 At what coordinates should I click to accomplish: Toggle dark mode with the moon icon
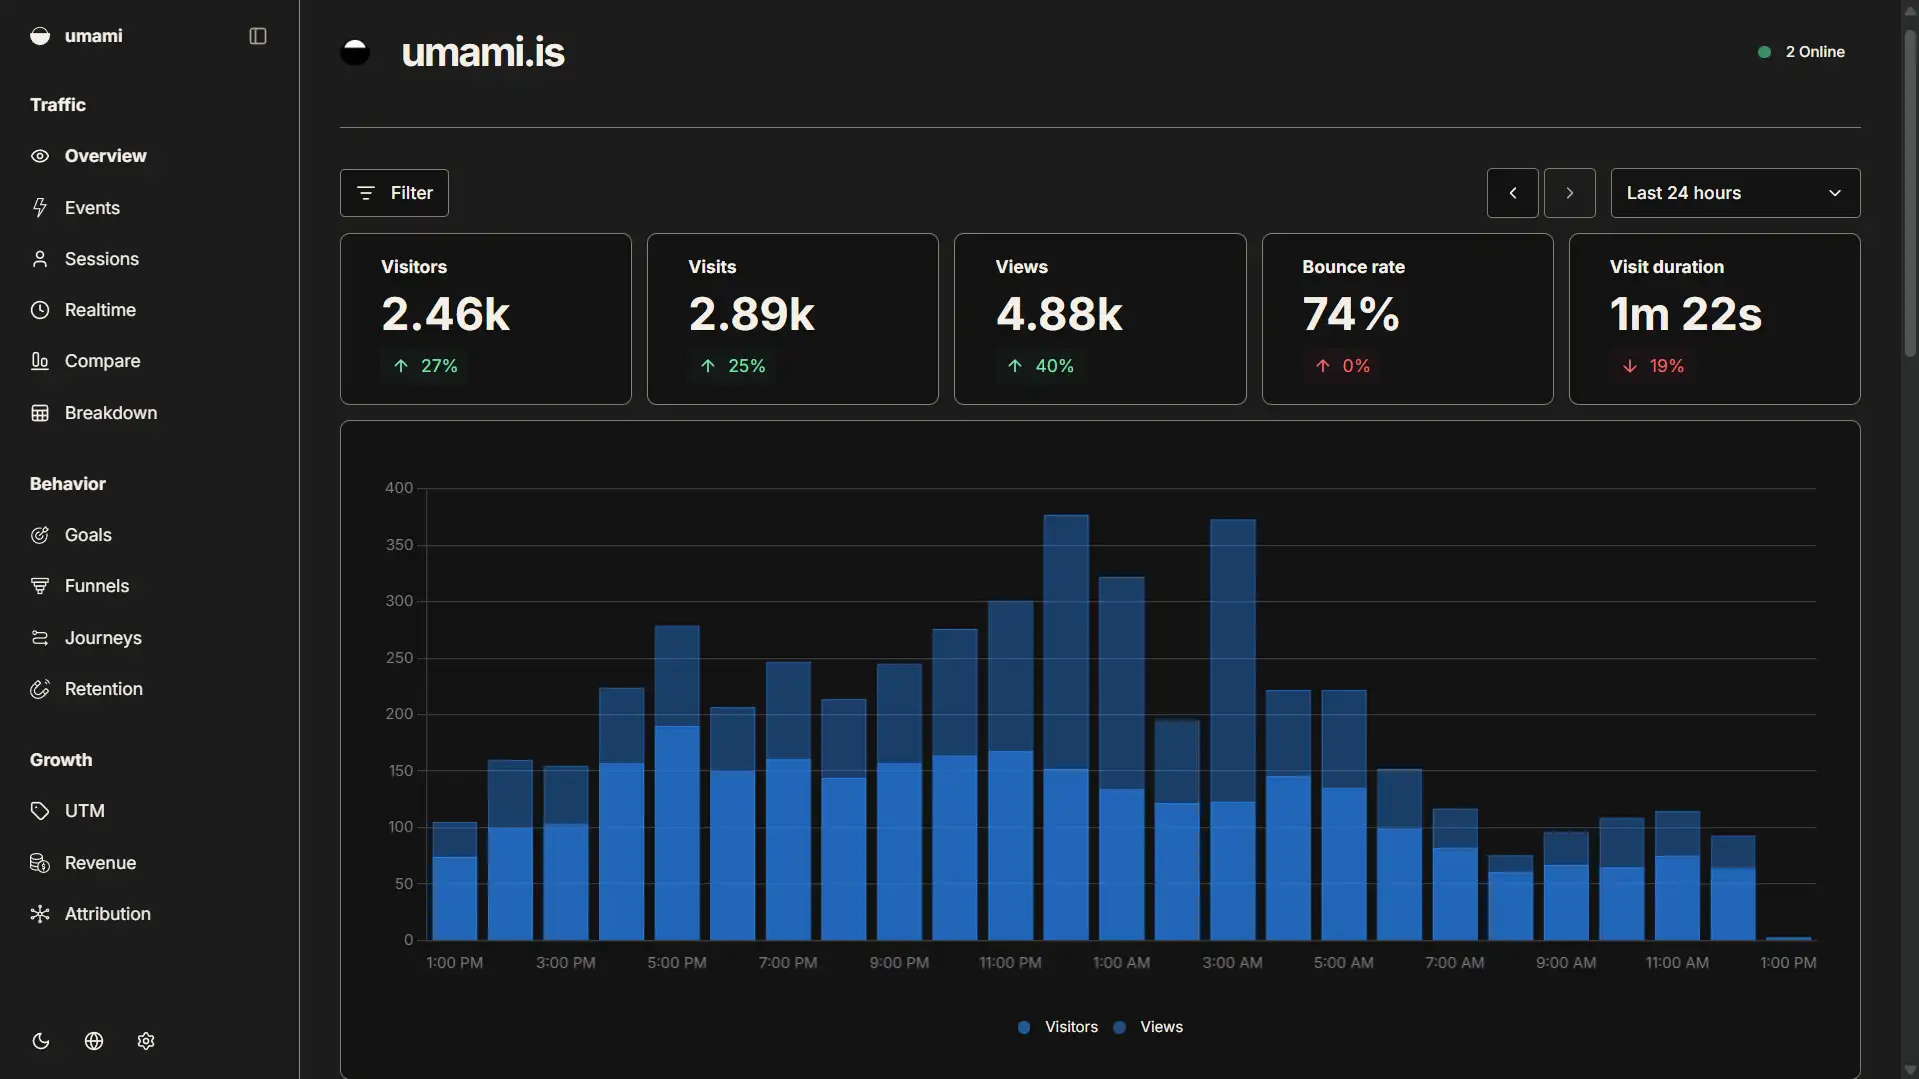tap(41, 1041)
